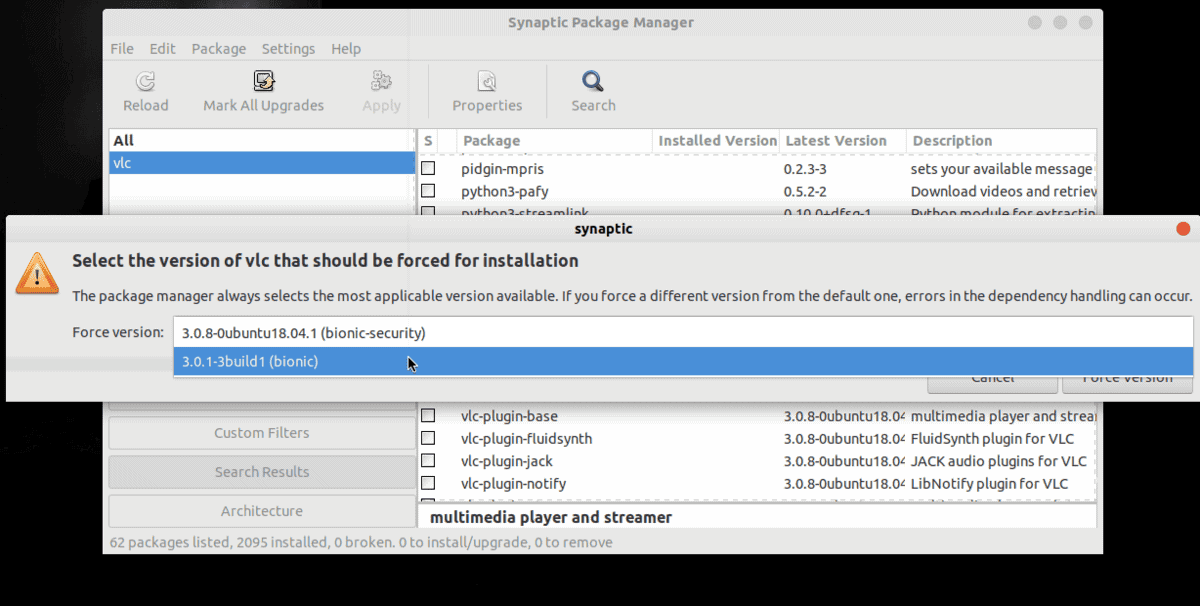Open the Edit menu

(162, 49)
